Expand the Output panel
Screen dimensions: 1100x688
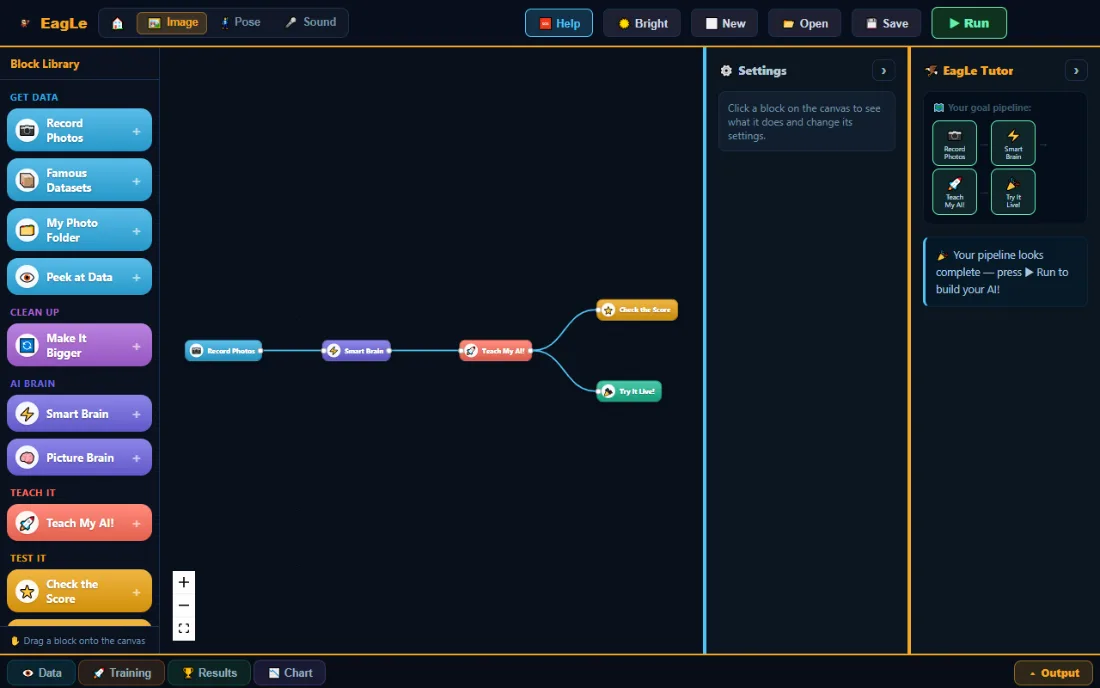pos(1054,673)
